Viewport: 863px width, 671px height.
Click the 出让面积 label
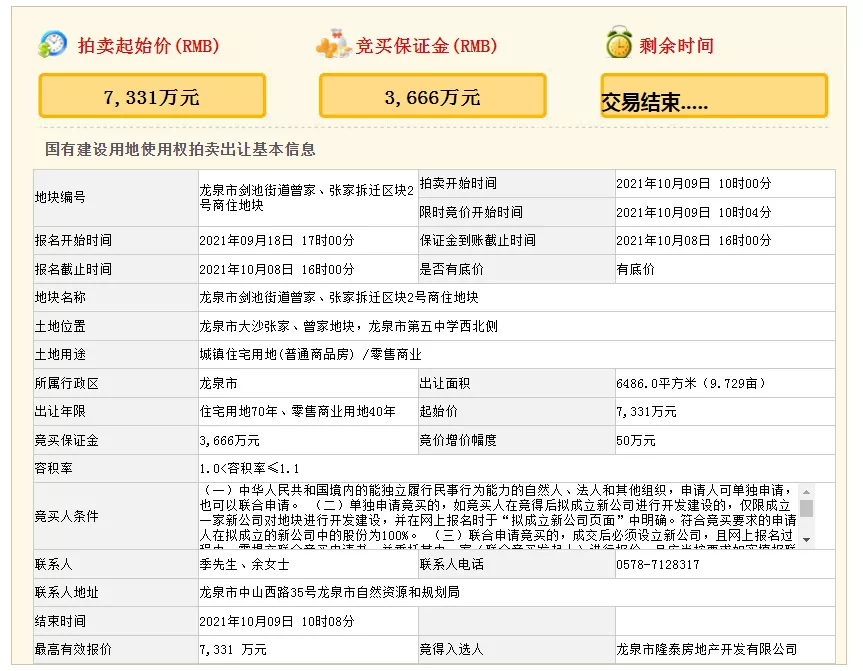click(445, 383)
